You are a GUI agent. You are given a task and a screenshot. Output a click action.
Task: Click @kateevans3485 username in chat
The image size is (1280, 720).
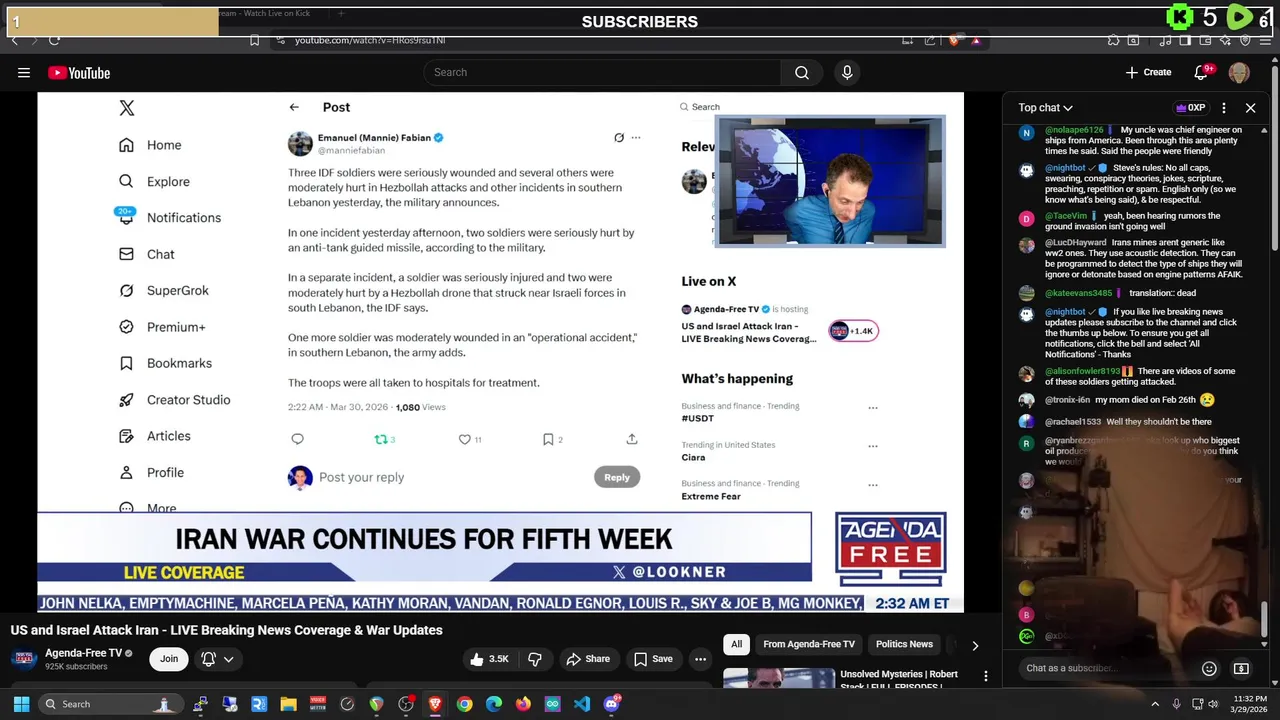click(1078, 293)
